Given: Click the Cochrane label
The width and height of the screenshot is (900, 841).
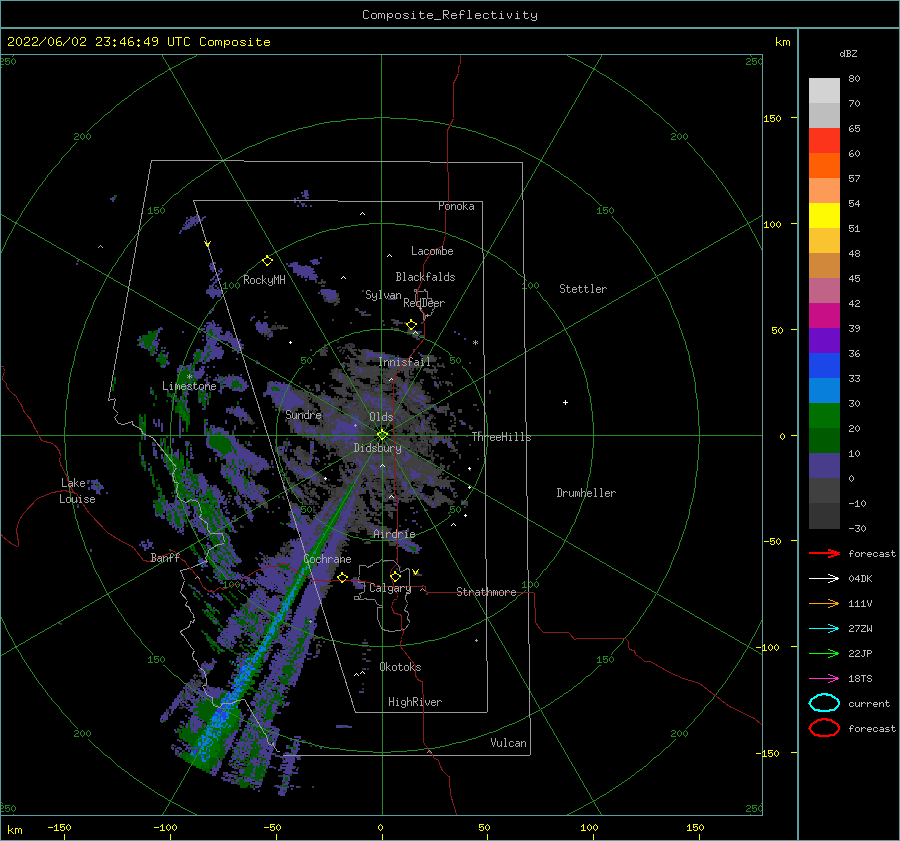Looking at the screenshot, I should pos(327,559).
